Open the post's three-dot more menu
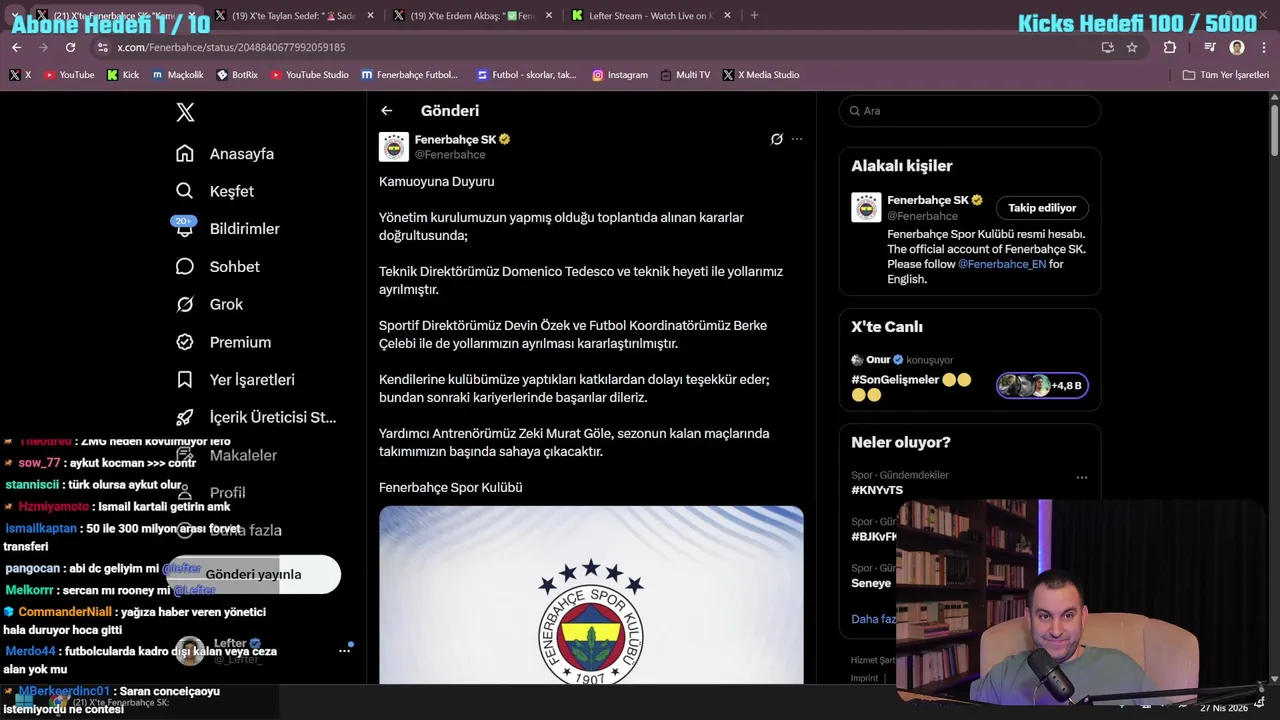This screenshot has height=720, width=1280. [x=797, y=139]
